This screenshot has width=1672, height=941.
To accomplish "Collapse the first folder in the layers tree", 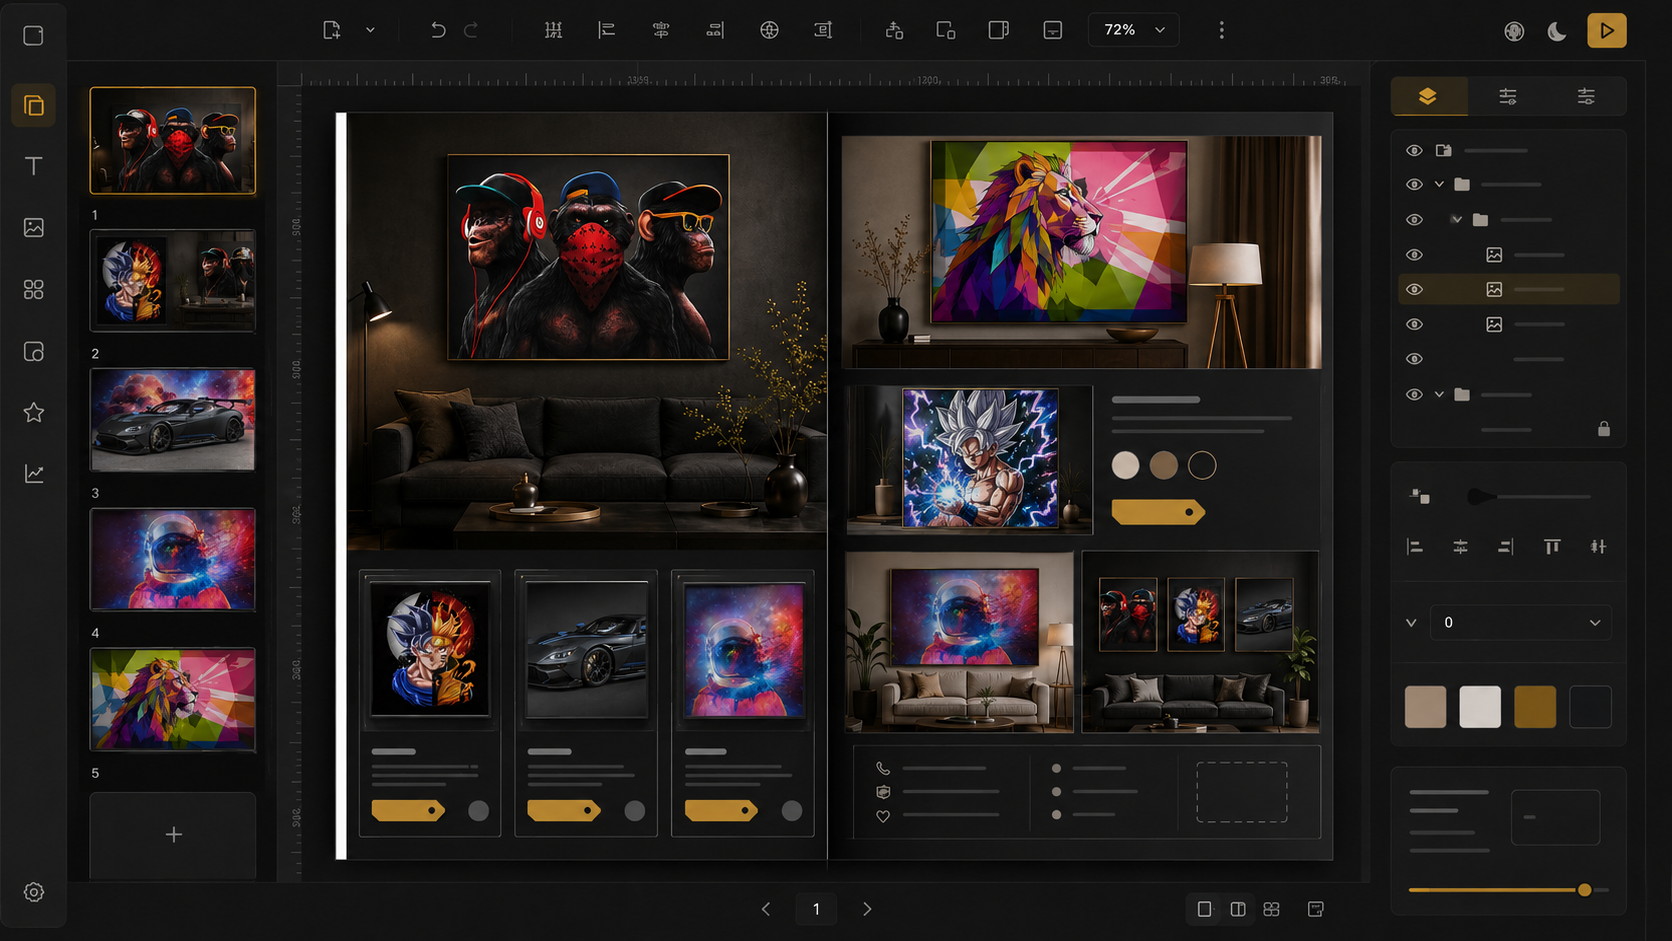I will coord(1439,184).
